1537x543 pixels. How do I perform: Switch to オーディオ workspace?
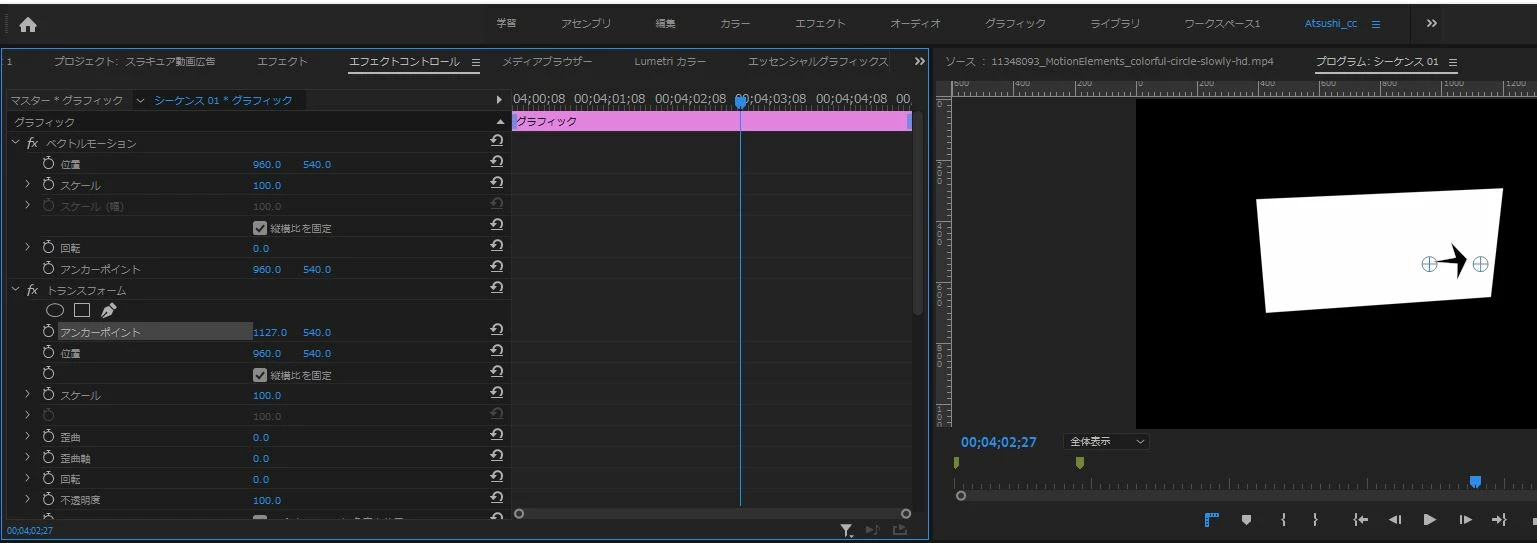[x=915, y=24]
